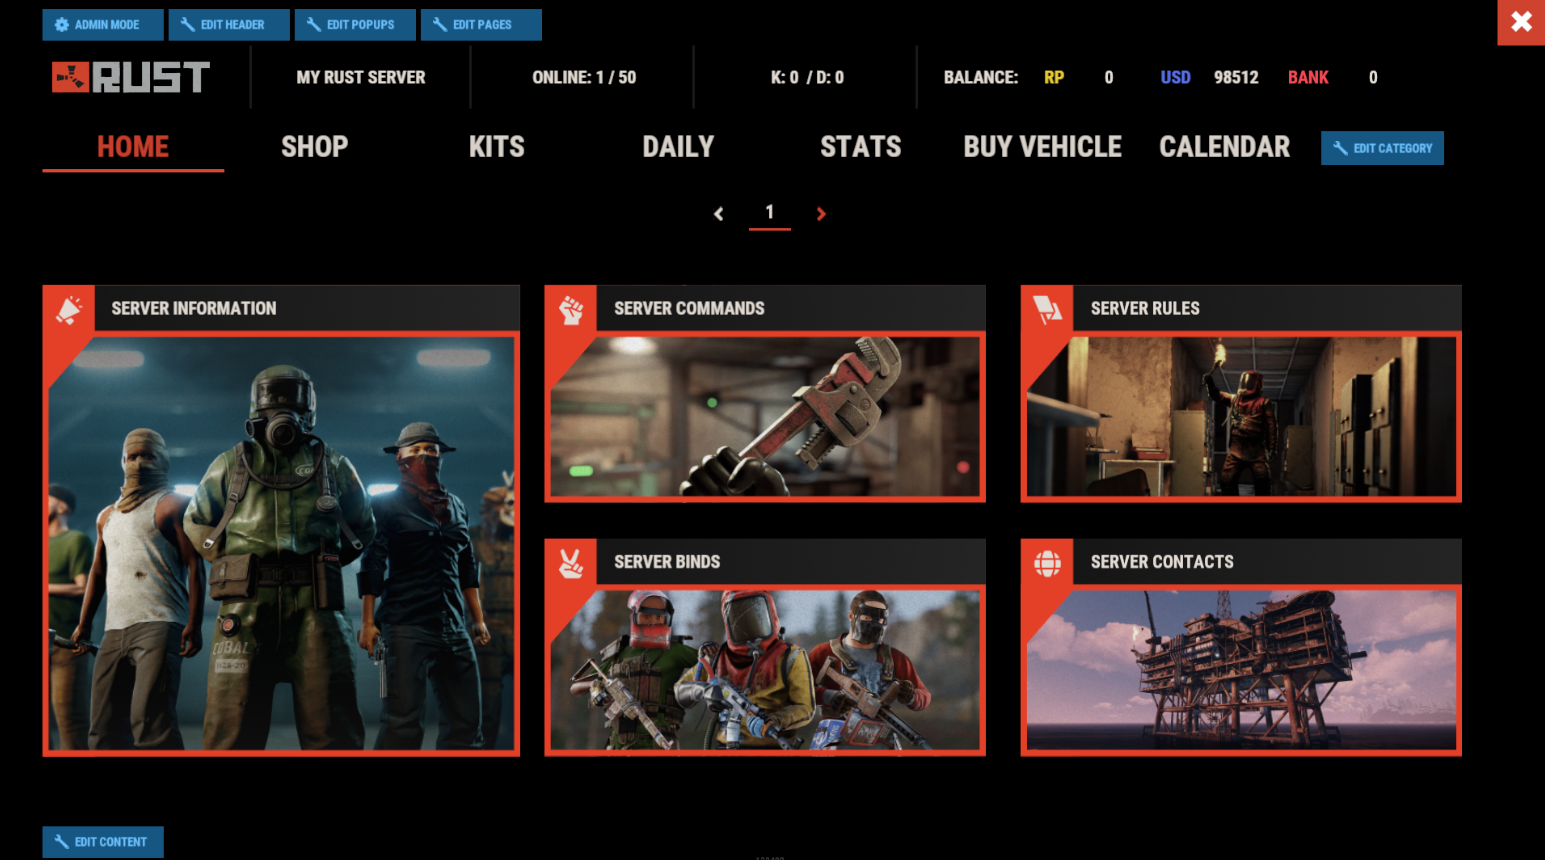Switch to the Shop tab

(x=315, y=147)
